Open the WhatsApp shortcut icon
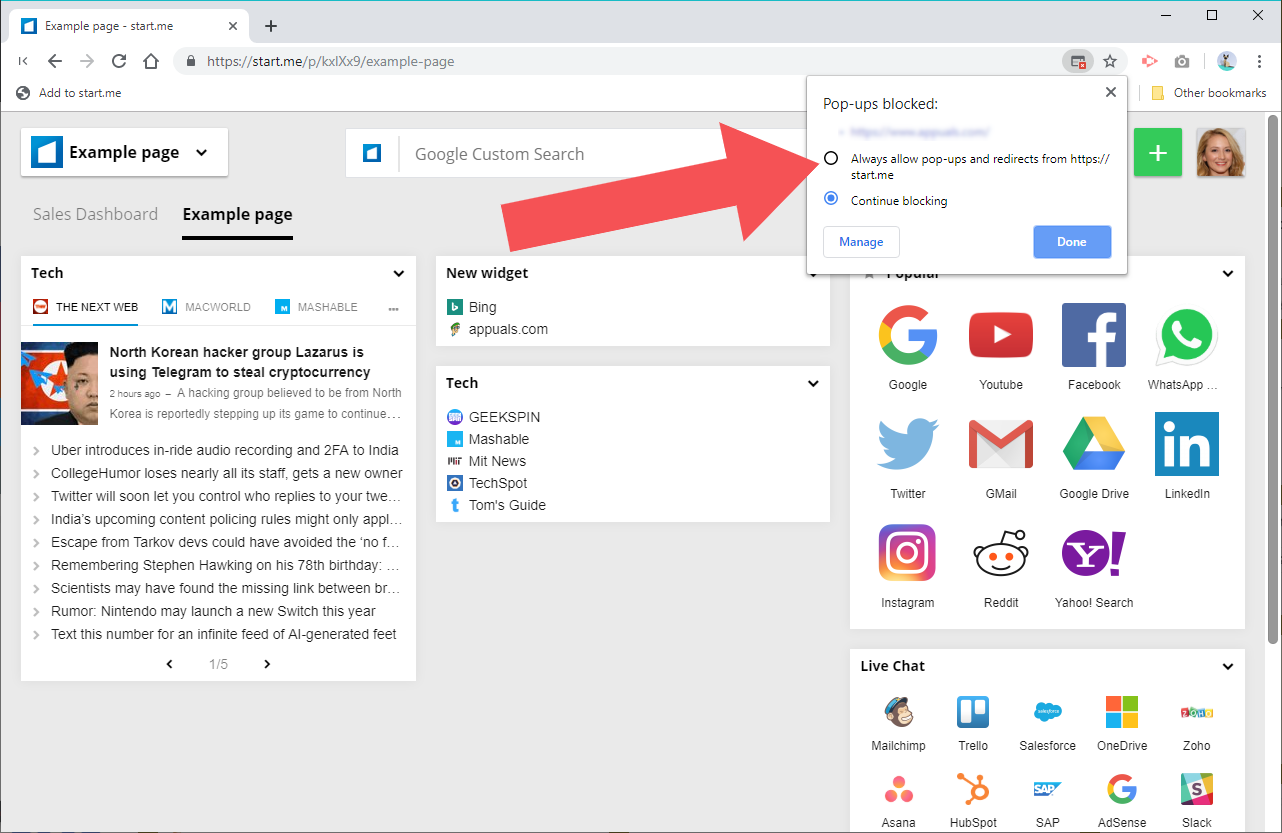 (x=1186, y=335)
